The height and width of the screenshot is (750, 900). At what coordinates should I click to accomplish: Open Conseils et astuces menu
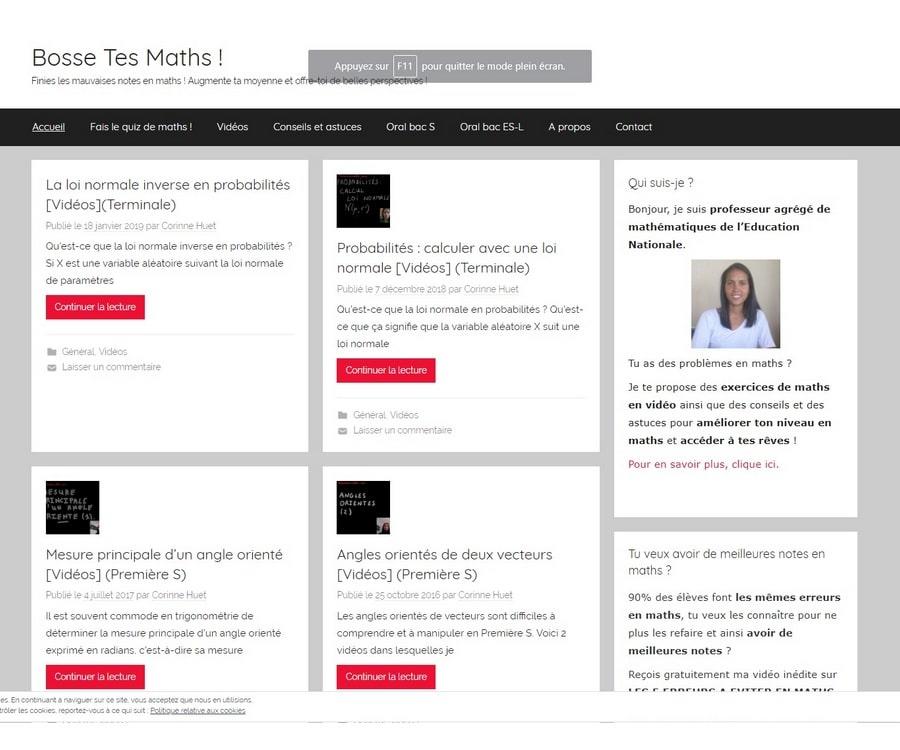click(317, 127)
